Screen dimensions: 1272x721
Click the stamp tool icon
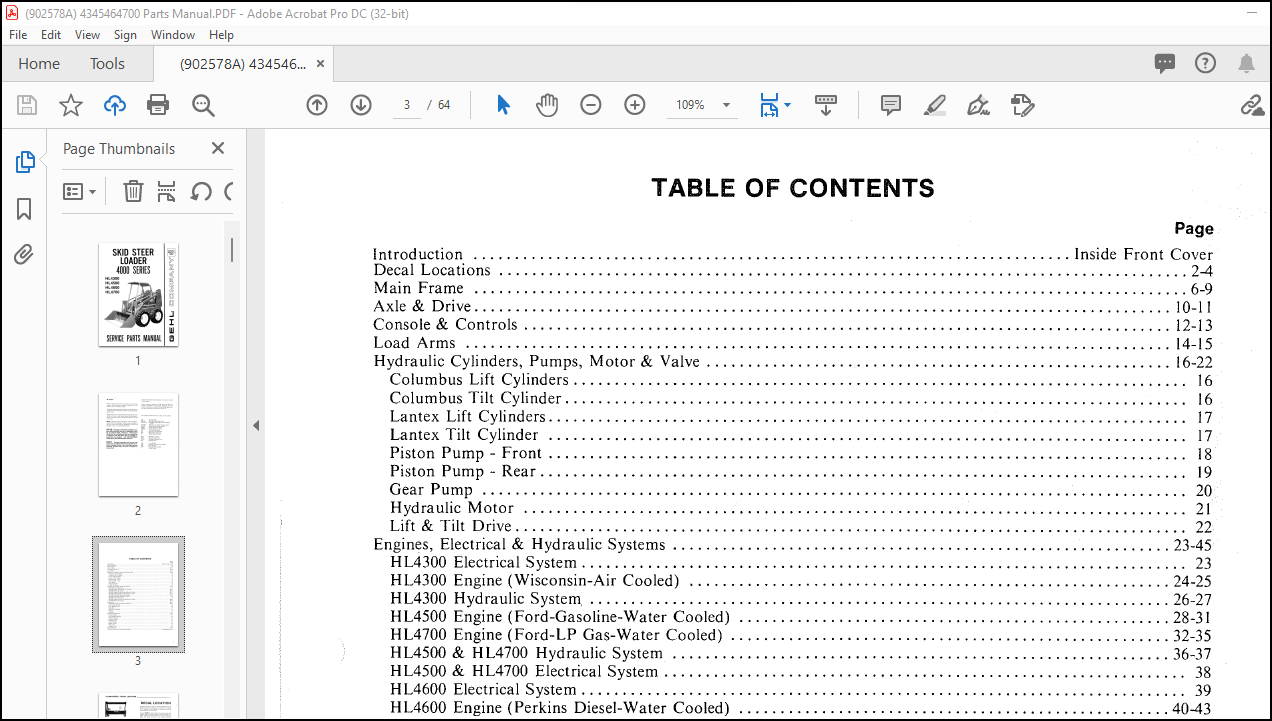pyautogui.click(x=1022, y=105)
